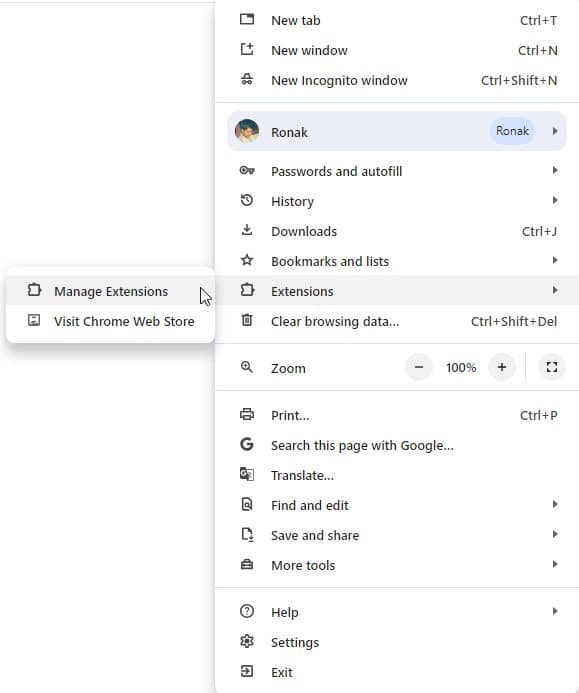Viewport: 579px width, 693px height.
Task: Choose Exit to quit Chrome
Action: click(x=397, y=672)
